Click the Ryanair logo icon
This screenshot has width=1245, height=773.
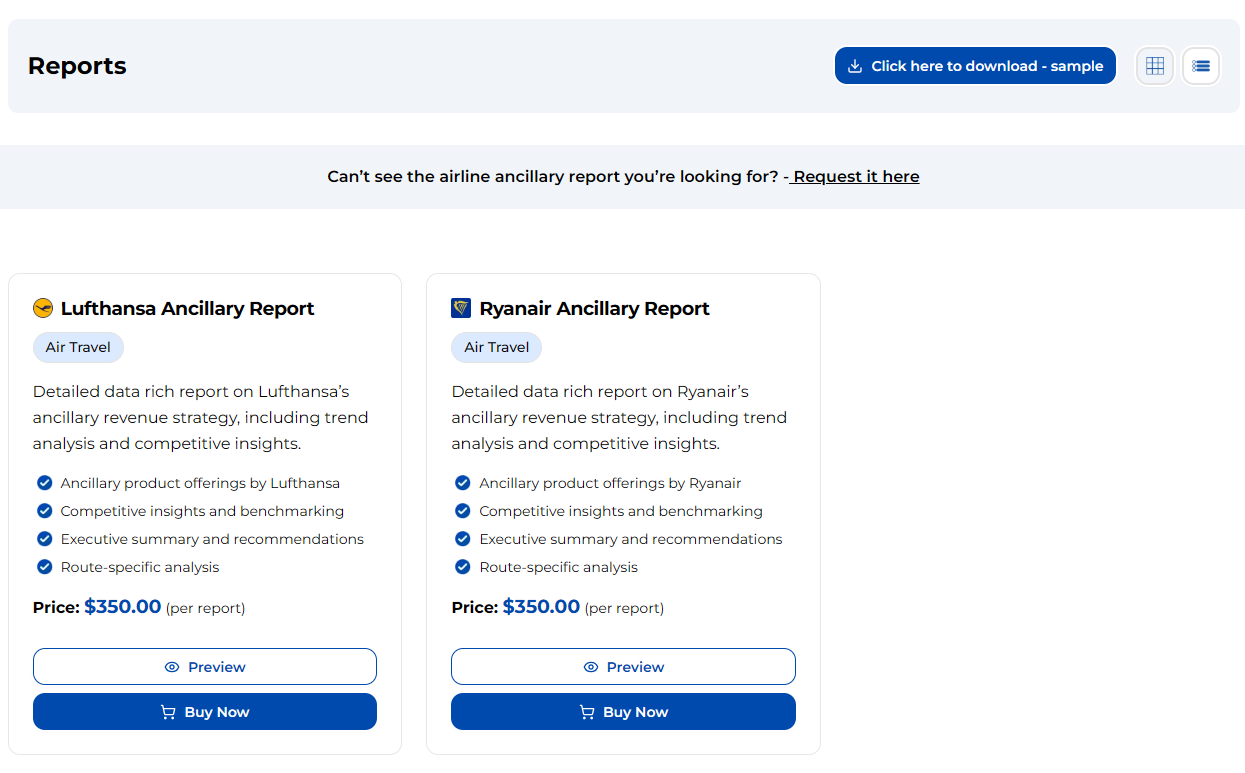(x=461, y=308)
